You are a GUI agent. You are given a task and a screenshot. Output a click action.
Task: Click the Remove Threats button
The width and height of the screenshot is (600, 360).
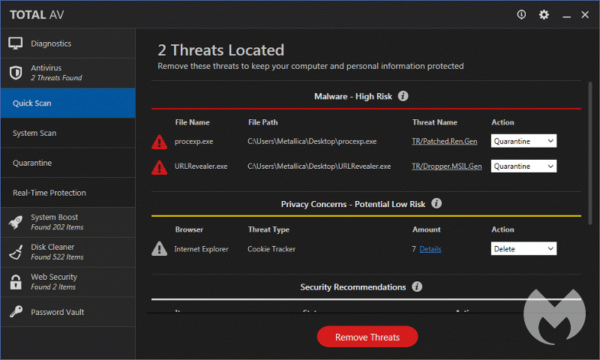367,337
